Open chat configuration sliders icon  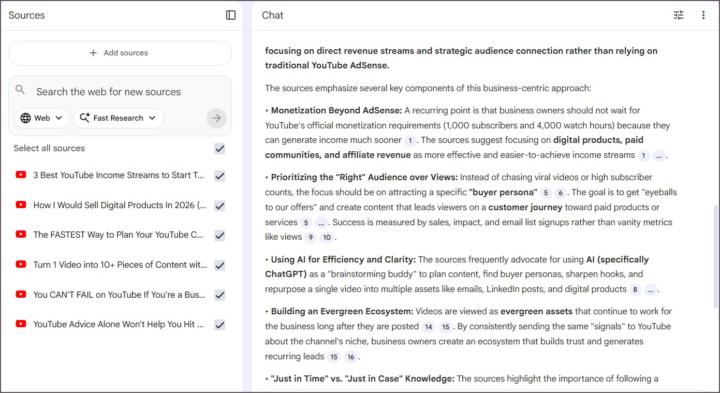pyautogui.click(x=678, y=15)
